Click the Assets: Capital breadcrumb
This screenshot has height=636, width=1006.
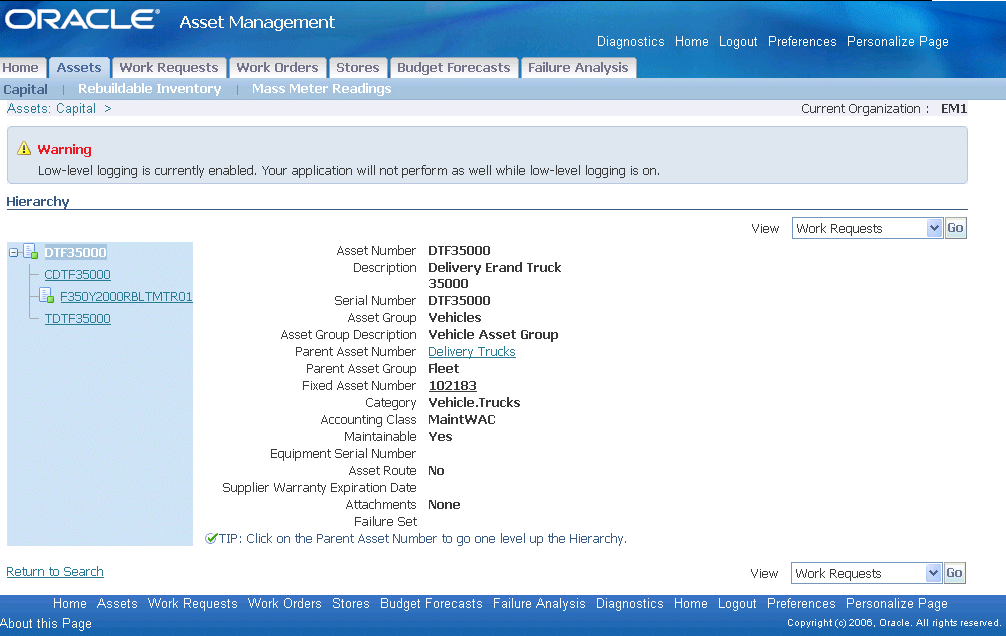pos(51,108)
